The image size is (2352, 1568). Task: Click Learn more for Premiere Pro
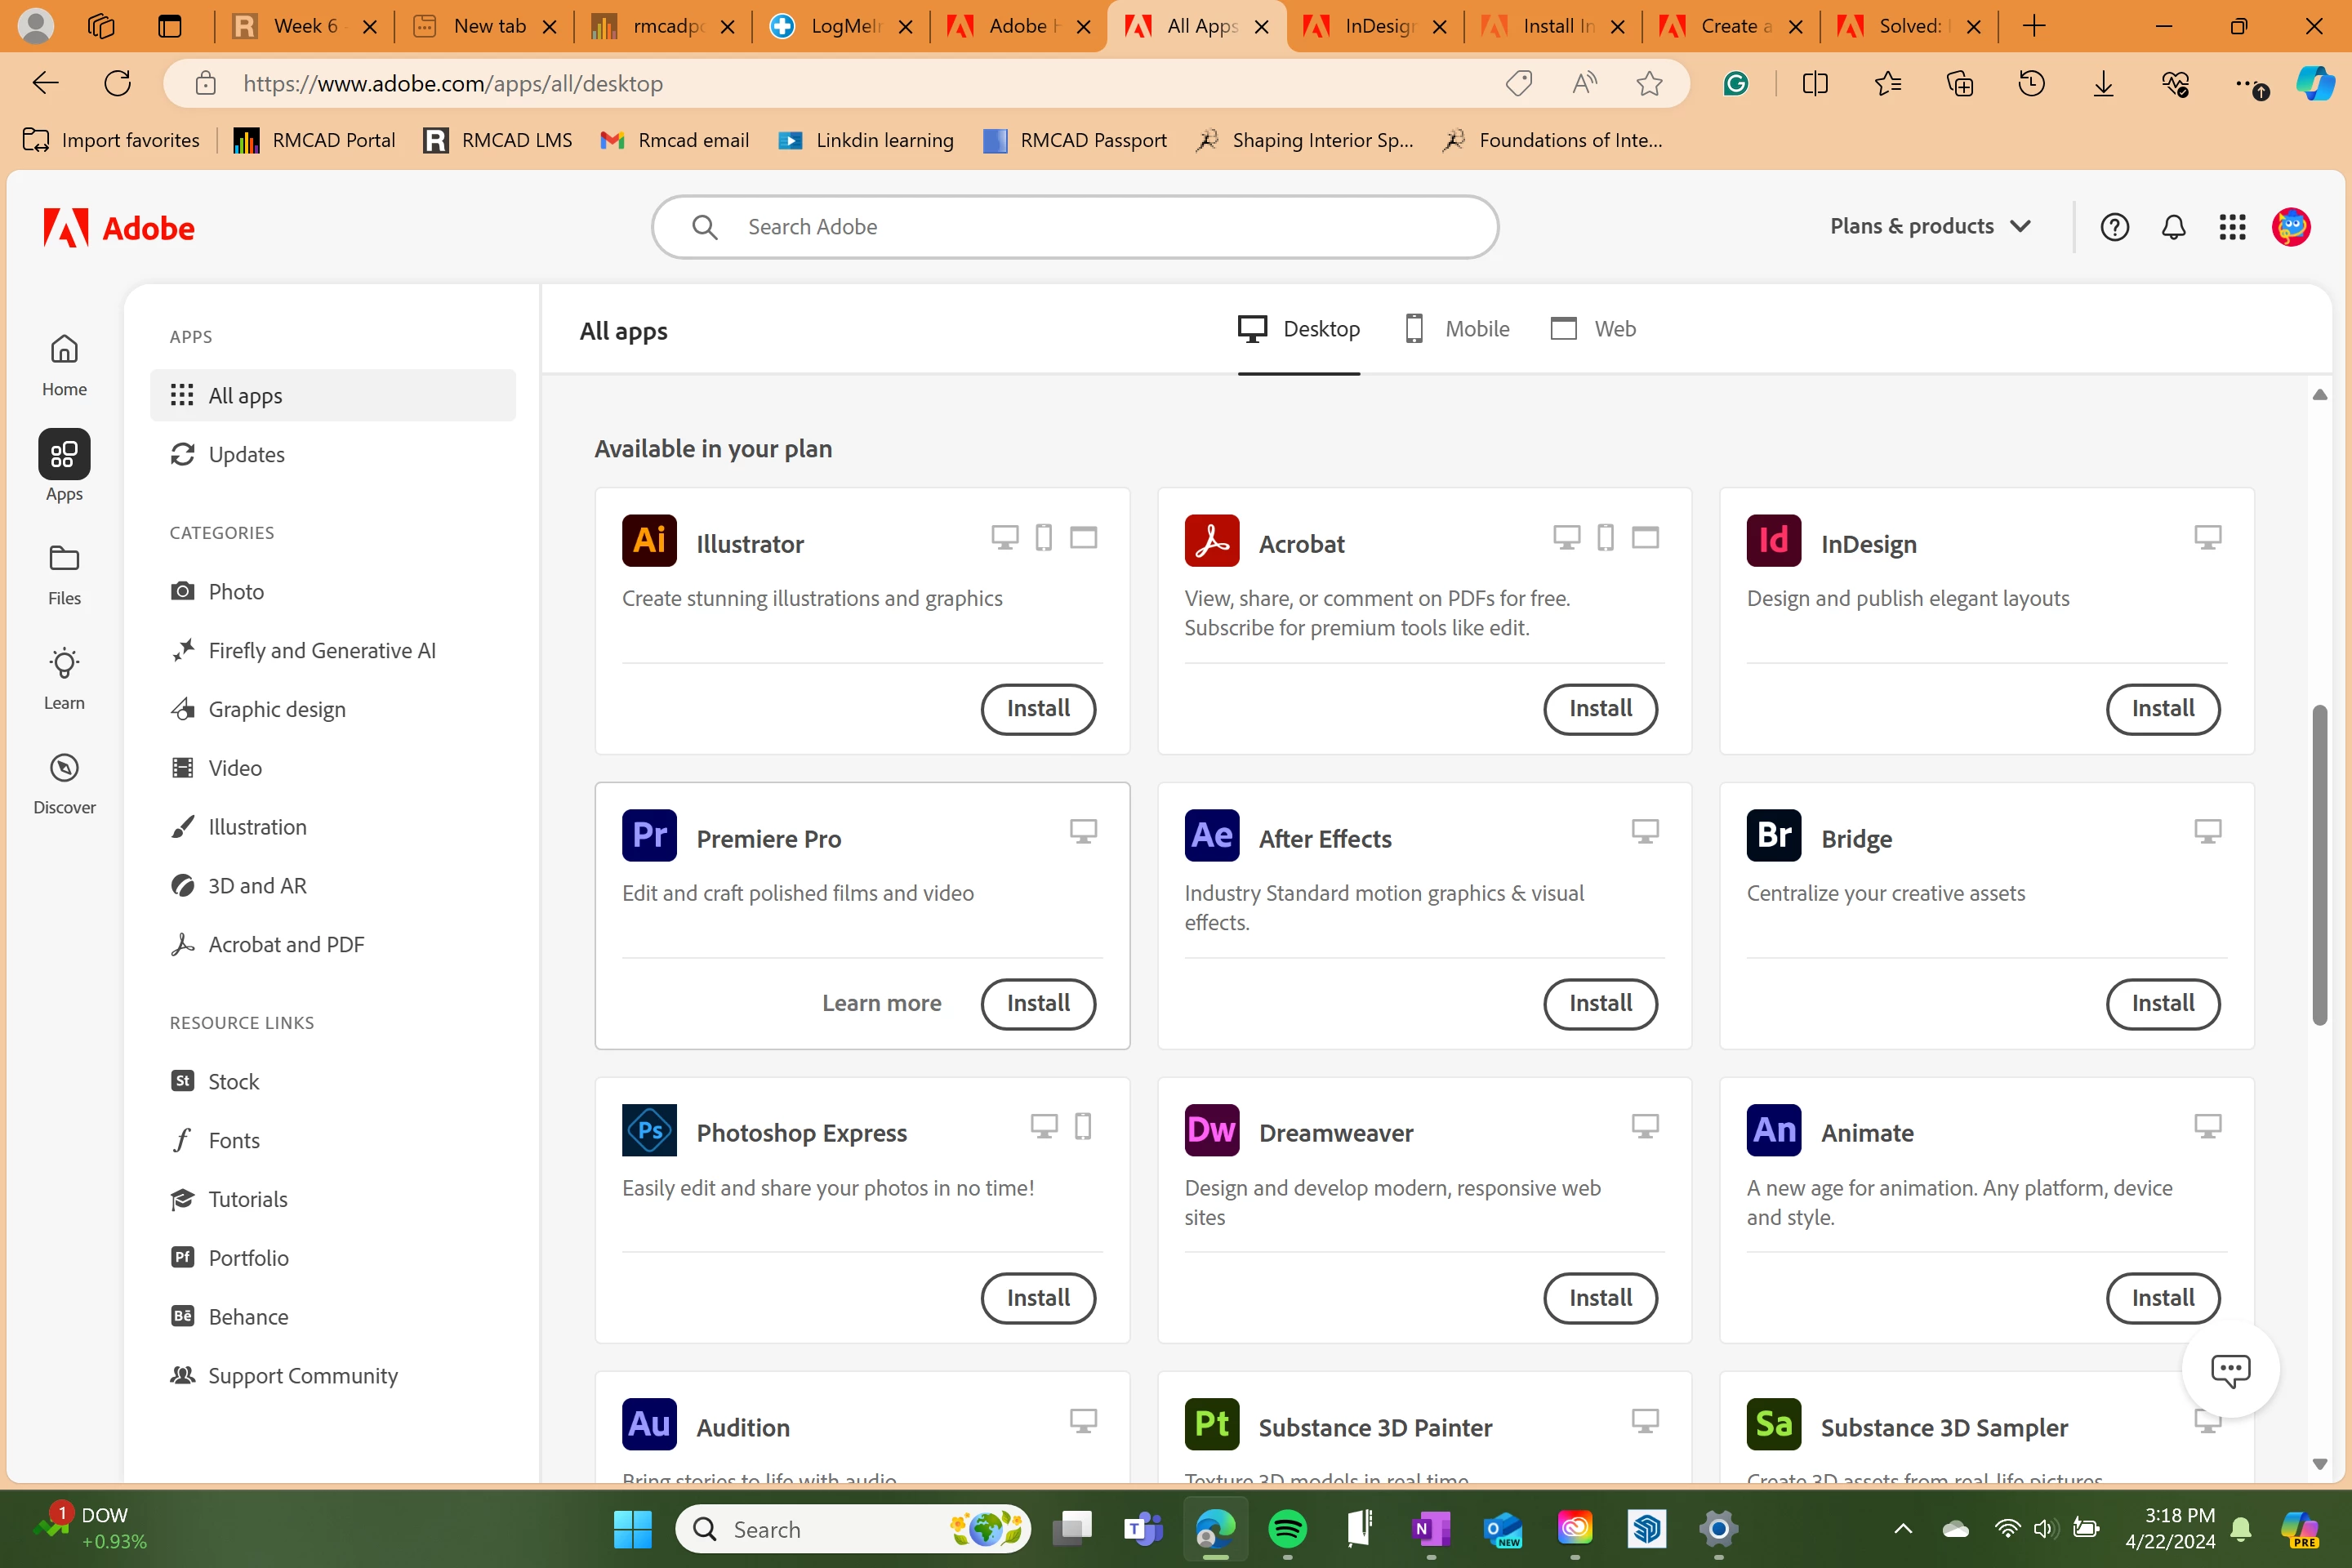[x=881, y=1003]
